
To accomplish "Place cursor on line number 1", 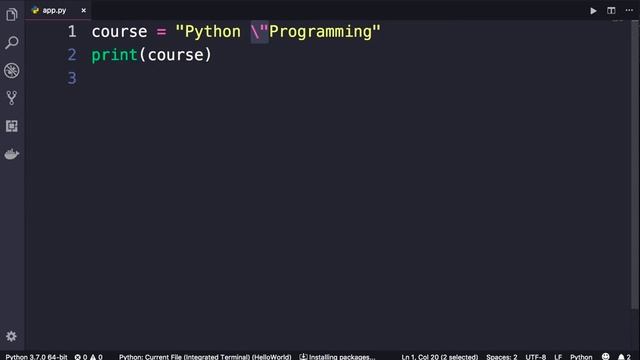I will point(72,31).
